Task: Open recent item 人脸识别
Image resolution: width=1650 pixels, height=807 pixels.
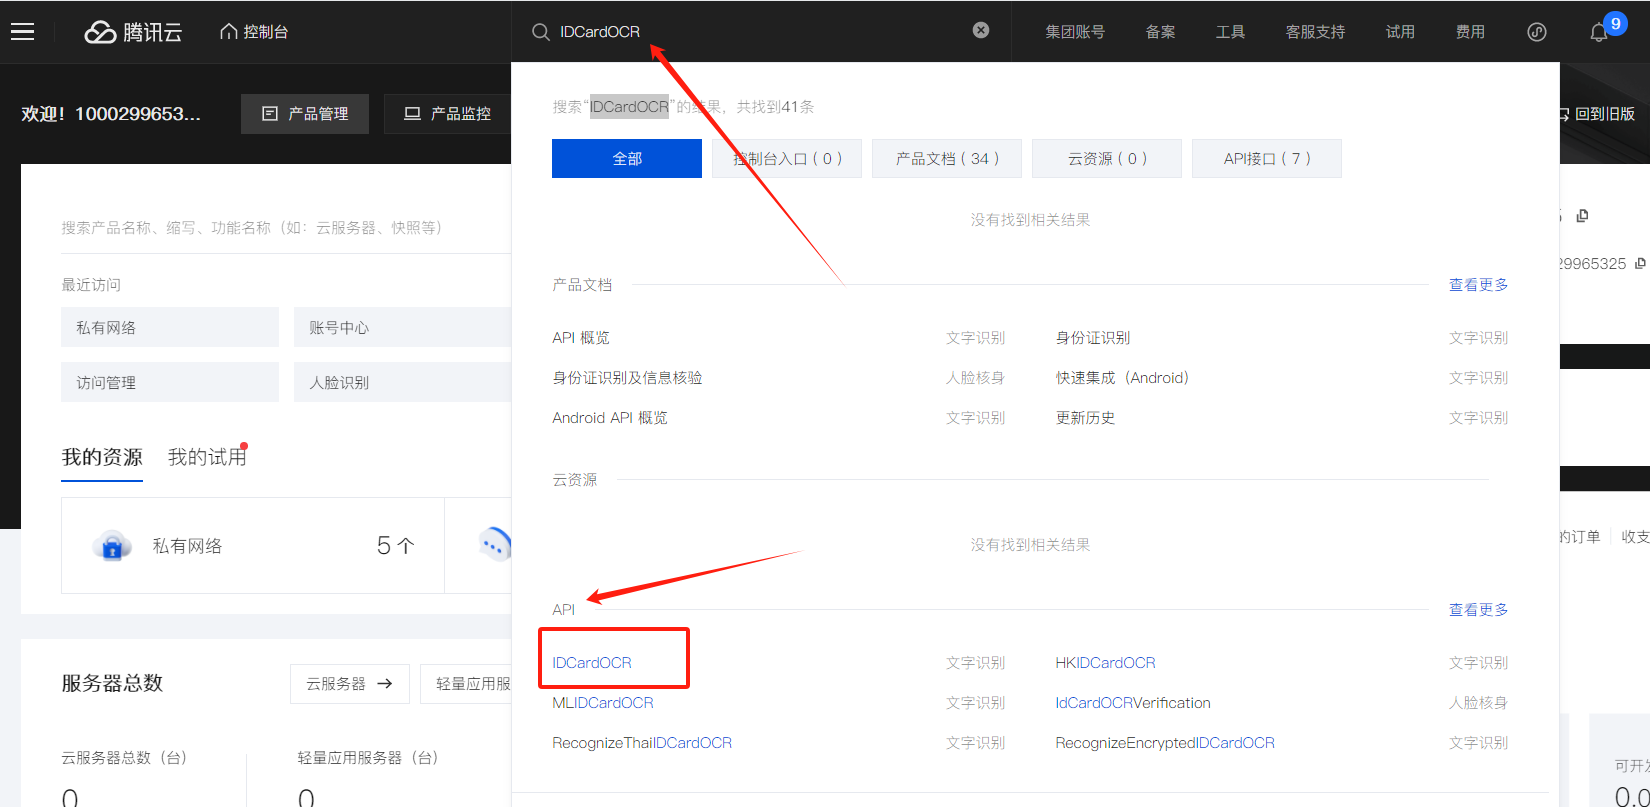Action: [402, 382]
